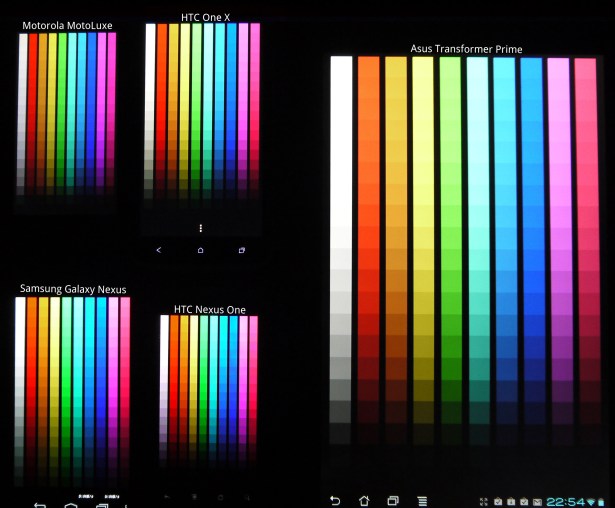Tap the Wi-Fi signal icon on Asus tablet
The width and height of the screenshot is (615, 508).
[591, 502]
